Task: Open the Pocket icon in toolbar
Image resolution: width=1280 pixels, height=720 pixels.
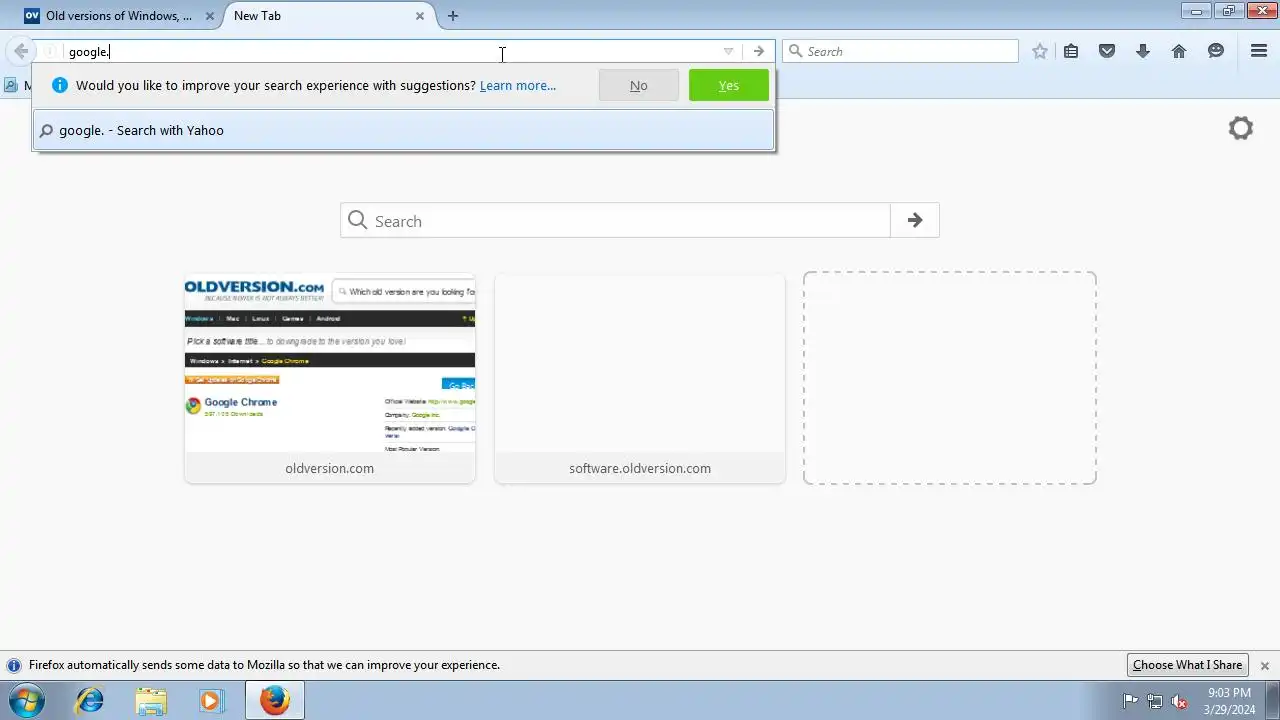Action: click(1107, 51)
